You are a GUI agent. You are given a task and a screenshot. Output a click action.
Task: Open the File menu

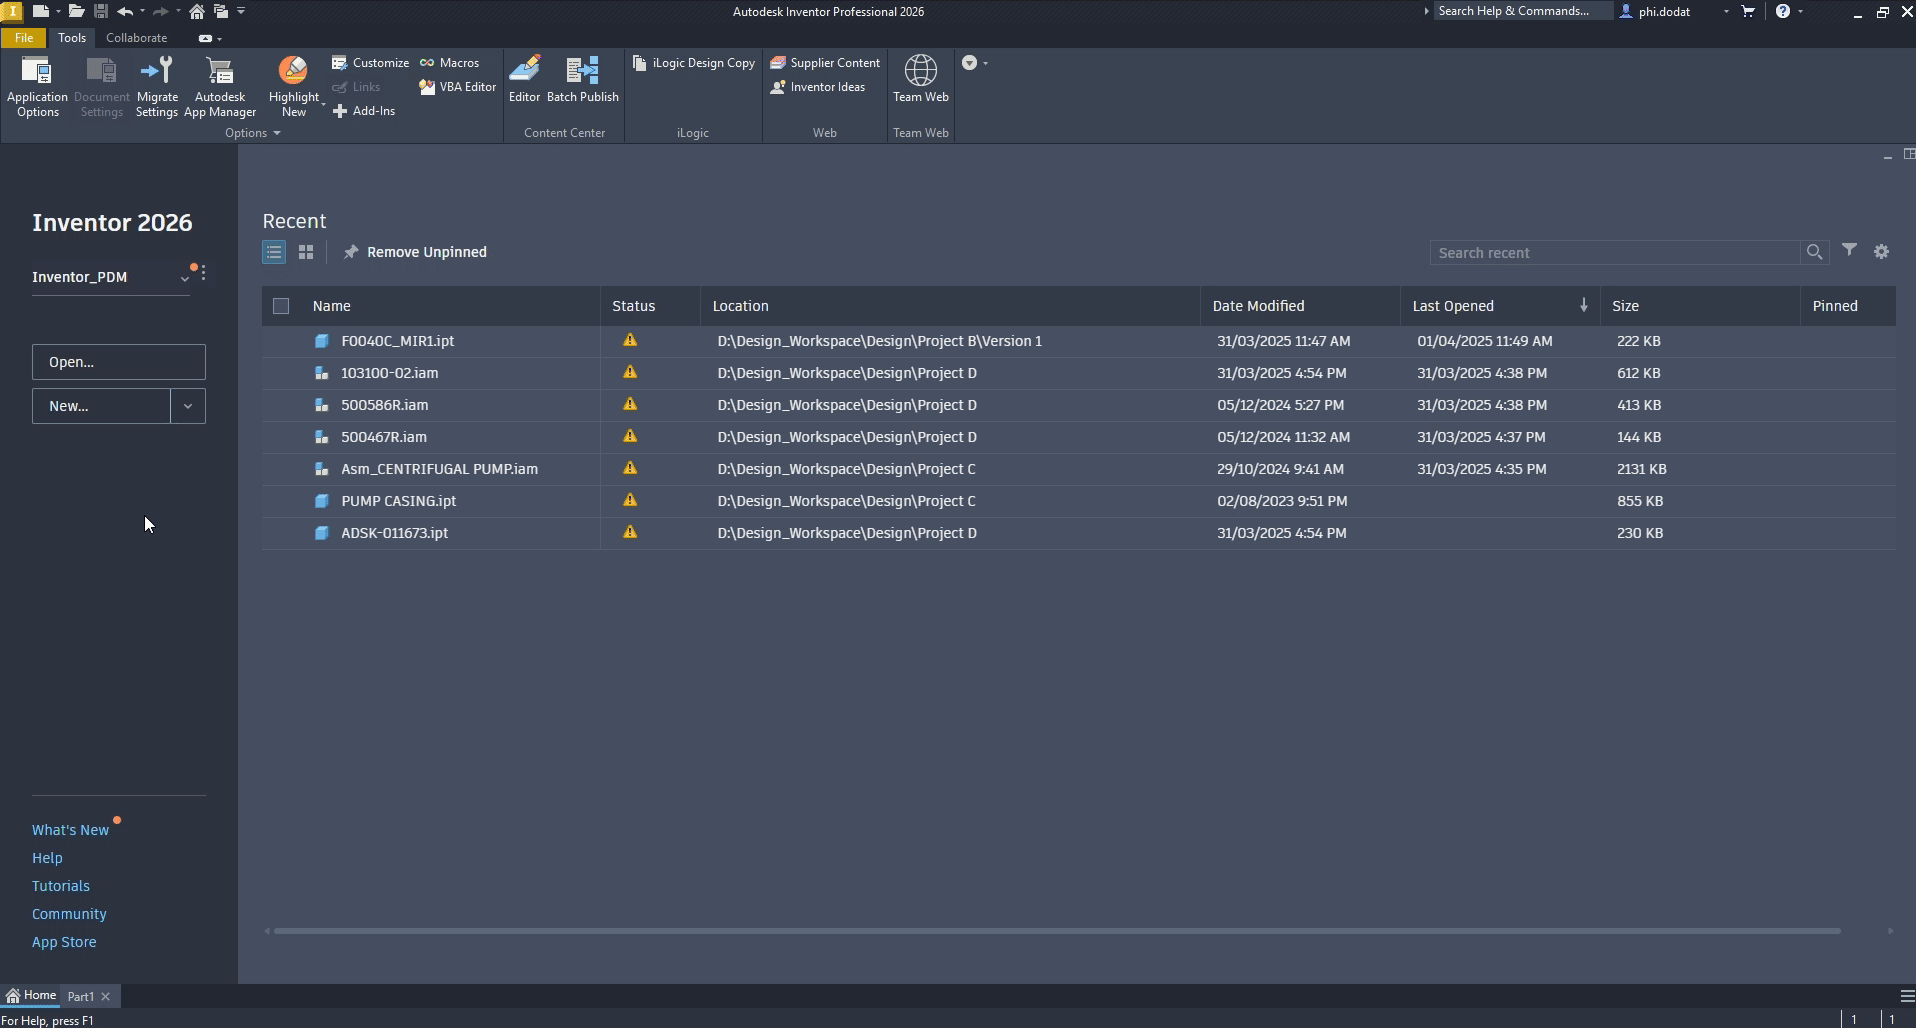click(24, 38)
